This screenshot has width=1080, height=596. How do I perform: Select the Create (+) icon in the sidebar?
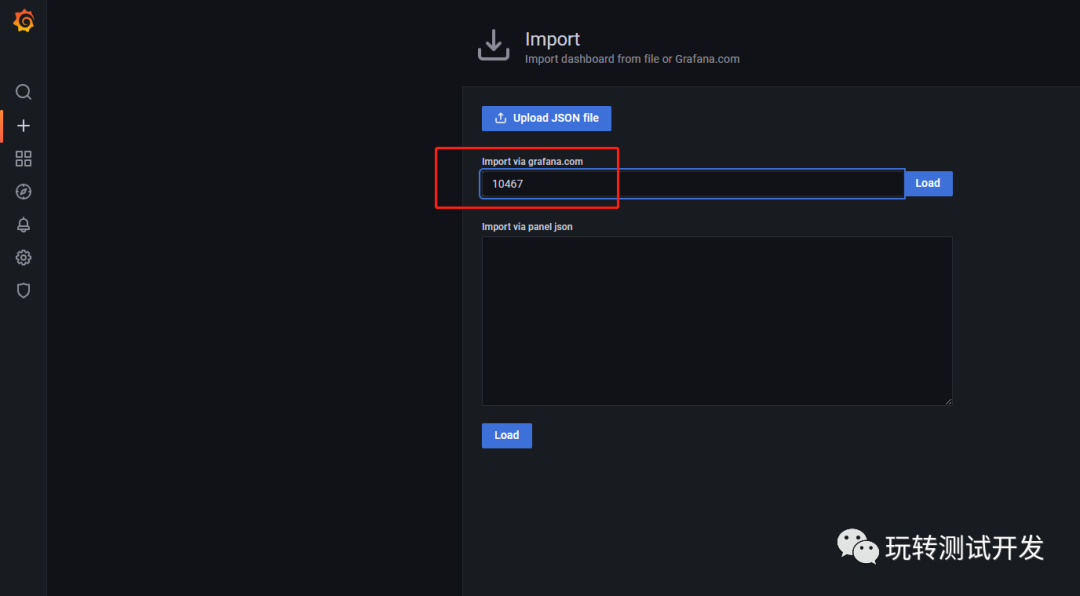coord(23,125)
